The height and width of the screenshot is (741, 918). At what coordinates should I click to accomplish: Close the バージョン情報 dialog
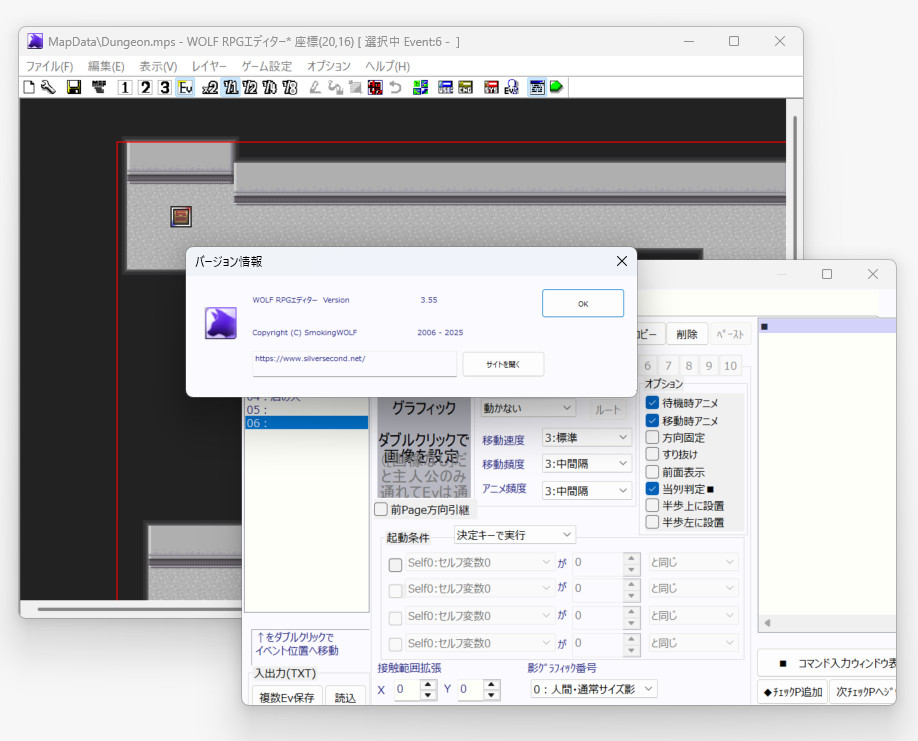click(622, 261)
